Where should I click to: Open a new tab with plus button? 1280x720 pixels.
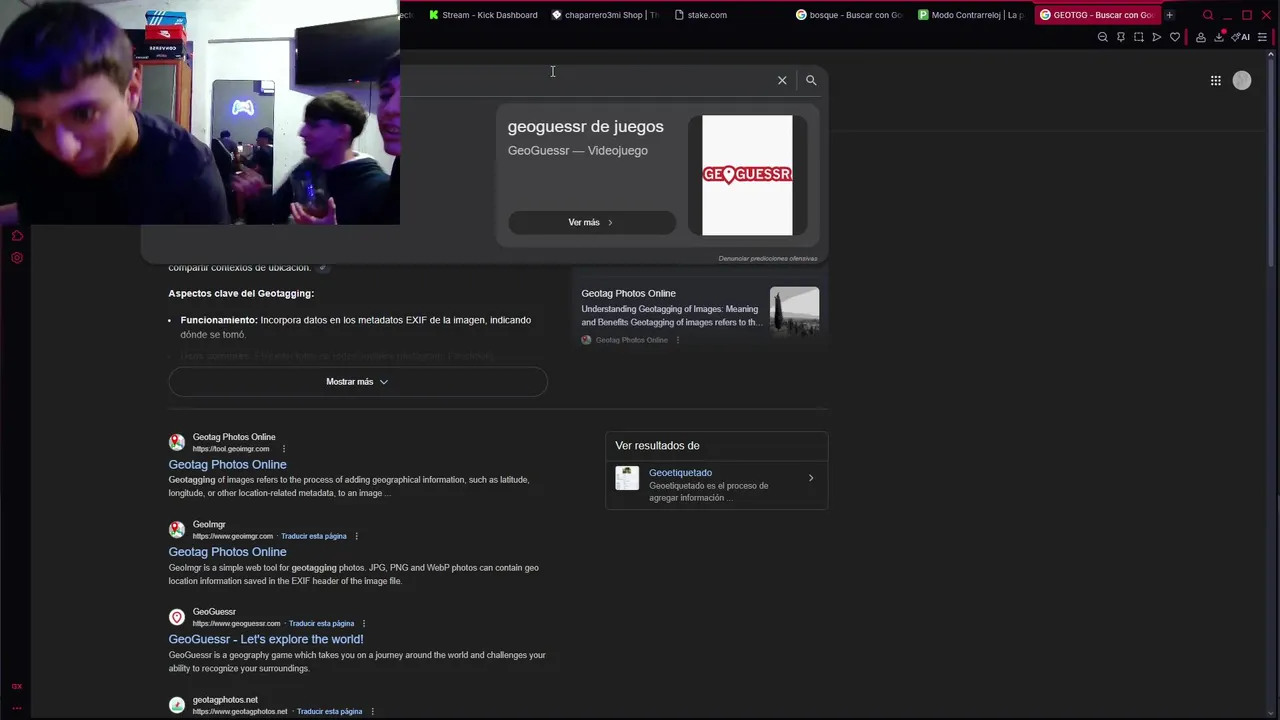tap(1169, 15)
